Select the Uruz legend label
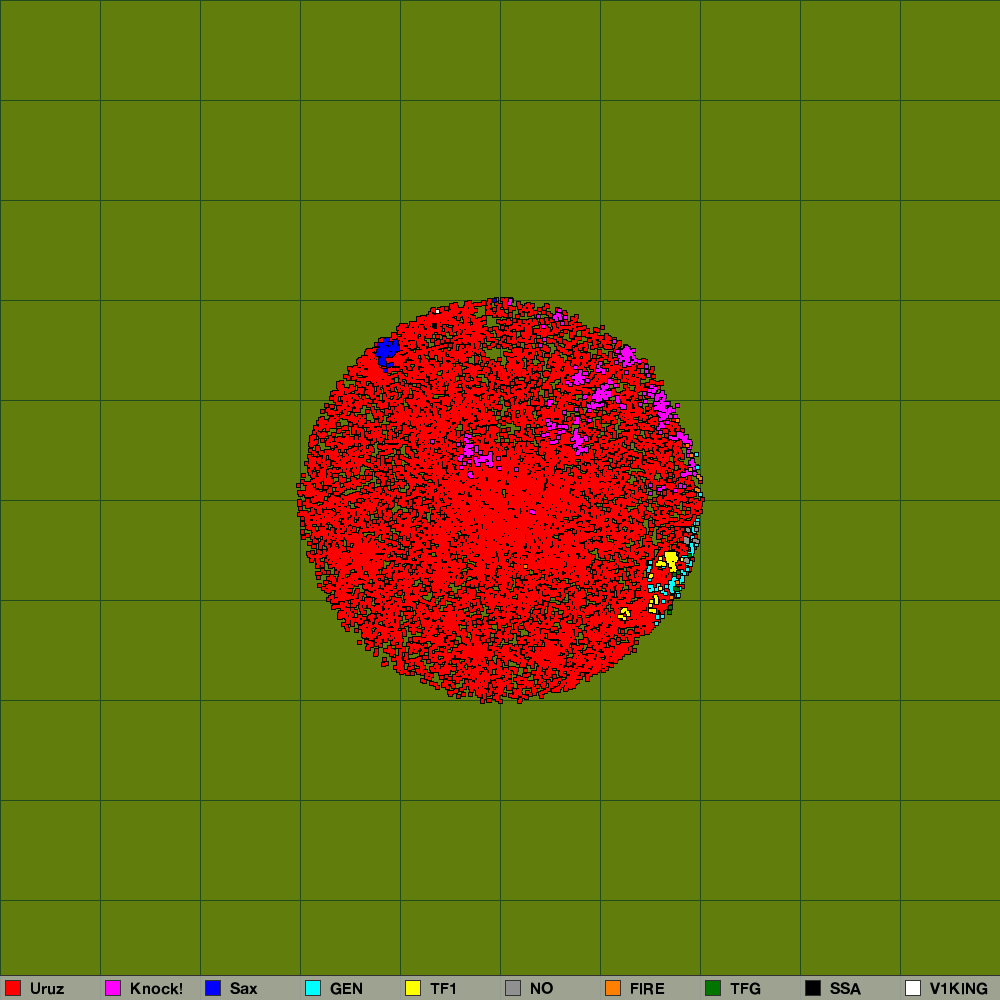Image resolution: width=1000 pixels, height=1000 pixels. pos(47,989)
